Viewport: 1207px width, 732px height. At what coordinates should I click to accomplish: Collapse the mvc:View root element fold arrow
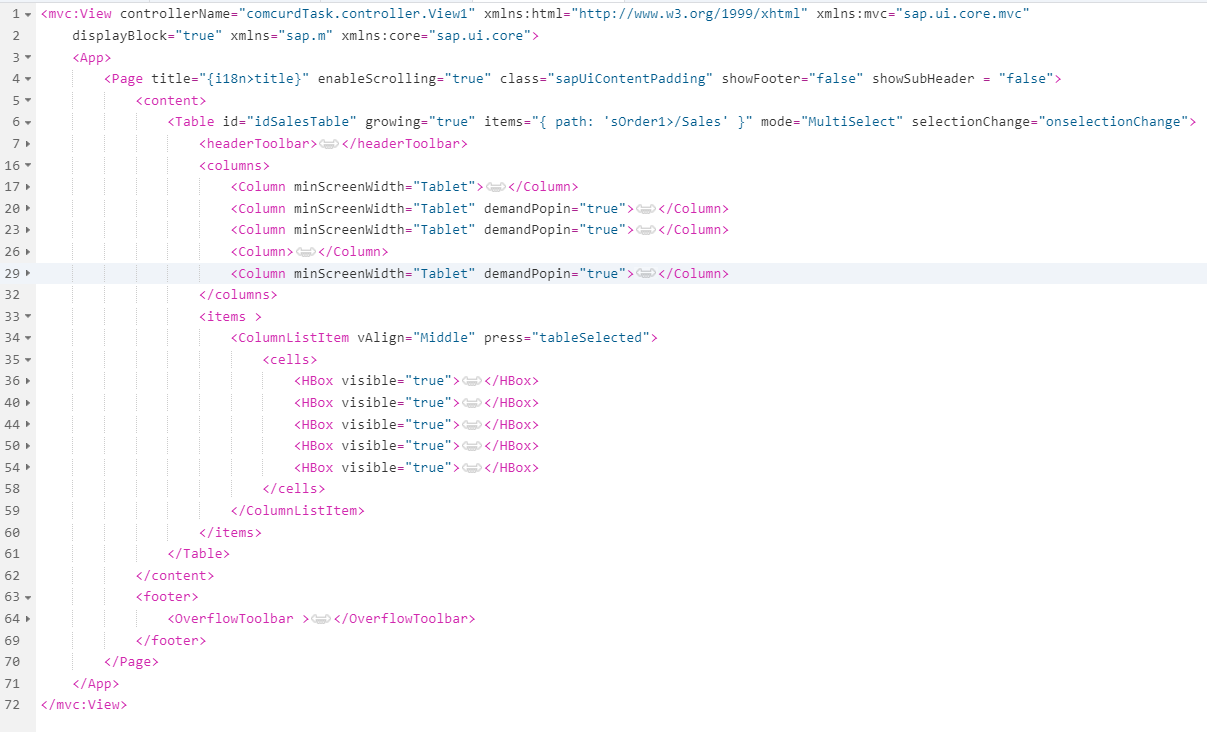(29, 13)
